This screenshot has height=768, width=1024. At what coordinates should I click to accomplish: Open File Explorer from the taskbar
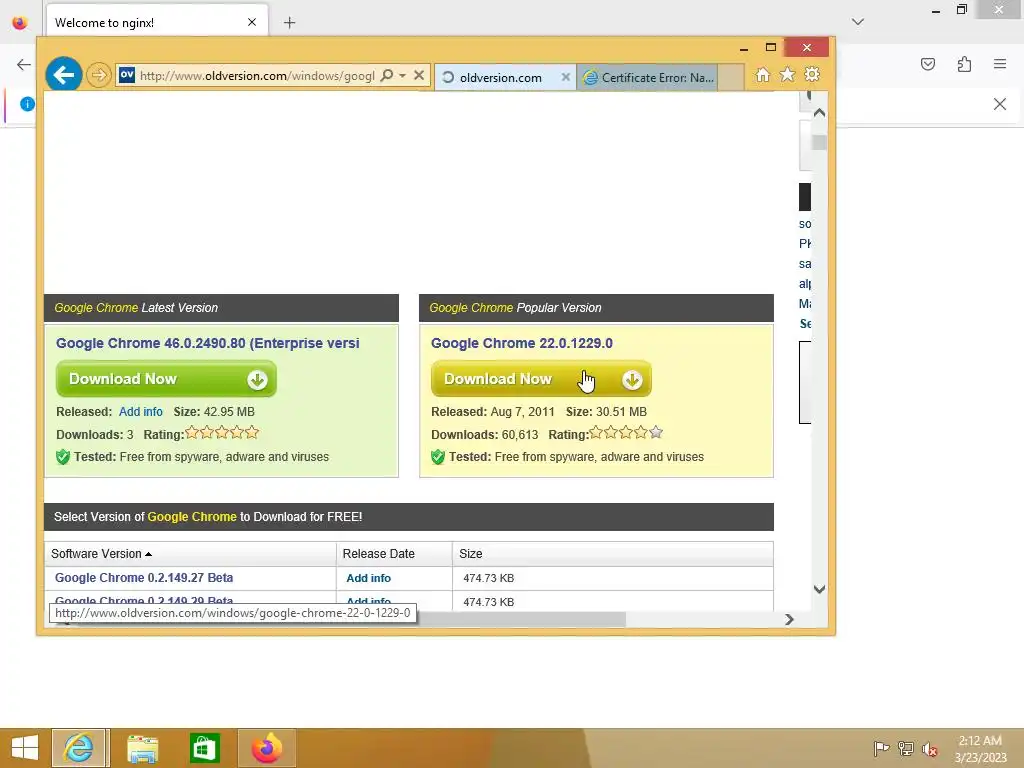[x=142, y=748]
